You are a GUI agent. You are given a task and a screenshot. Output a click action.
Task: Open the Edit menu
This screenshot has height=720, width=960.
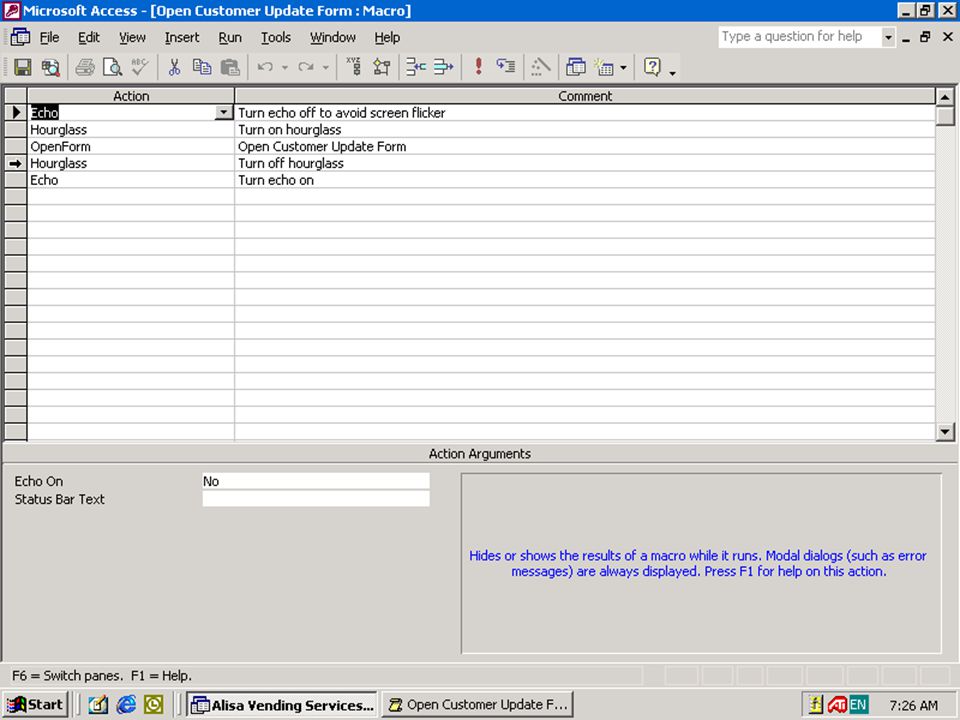pyautogui.click(x=89, y=37)
